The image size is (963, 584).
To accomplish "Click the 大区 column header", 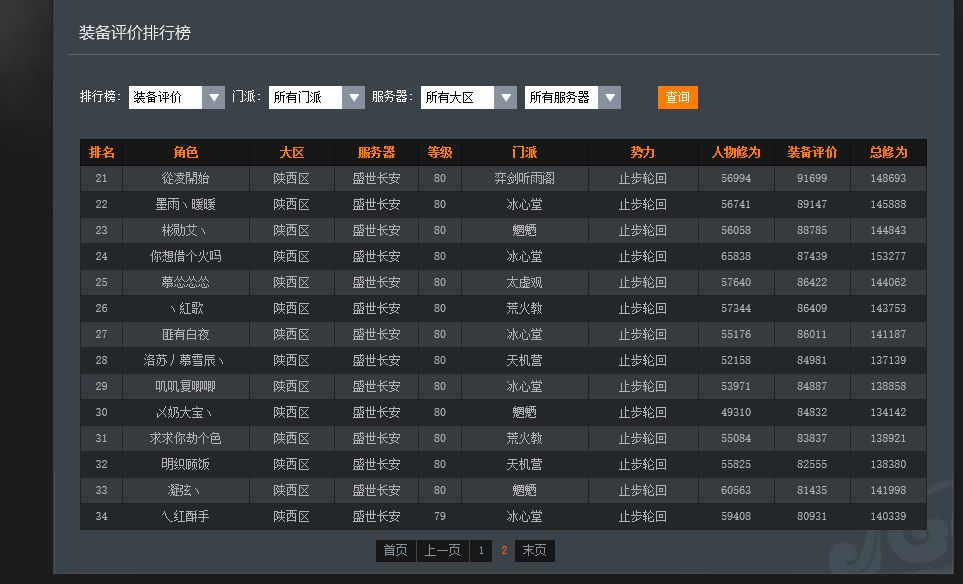I will pos(292,152).
